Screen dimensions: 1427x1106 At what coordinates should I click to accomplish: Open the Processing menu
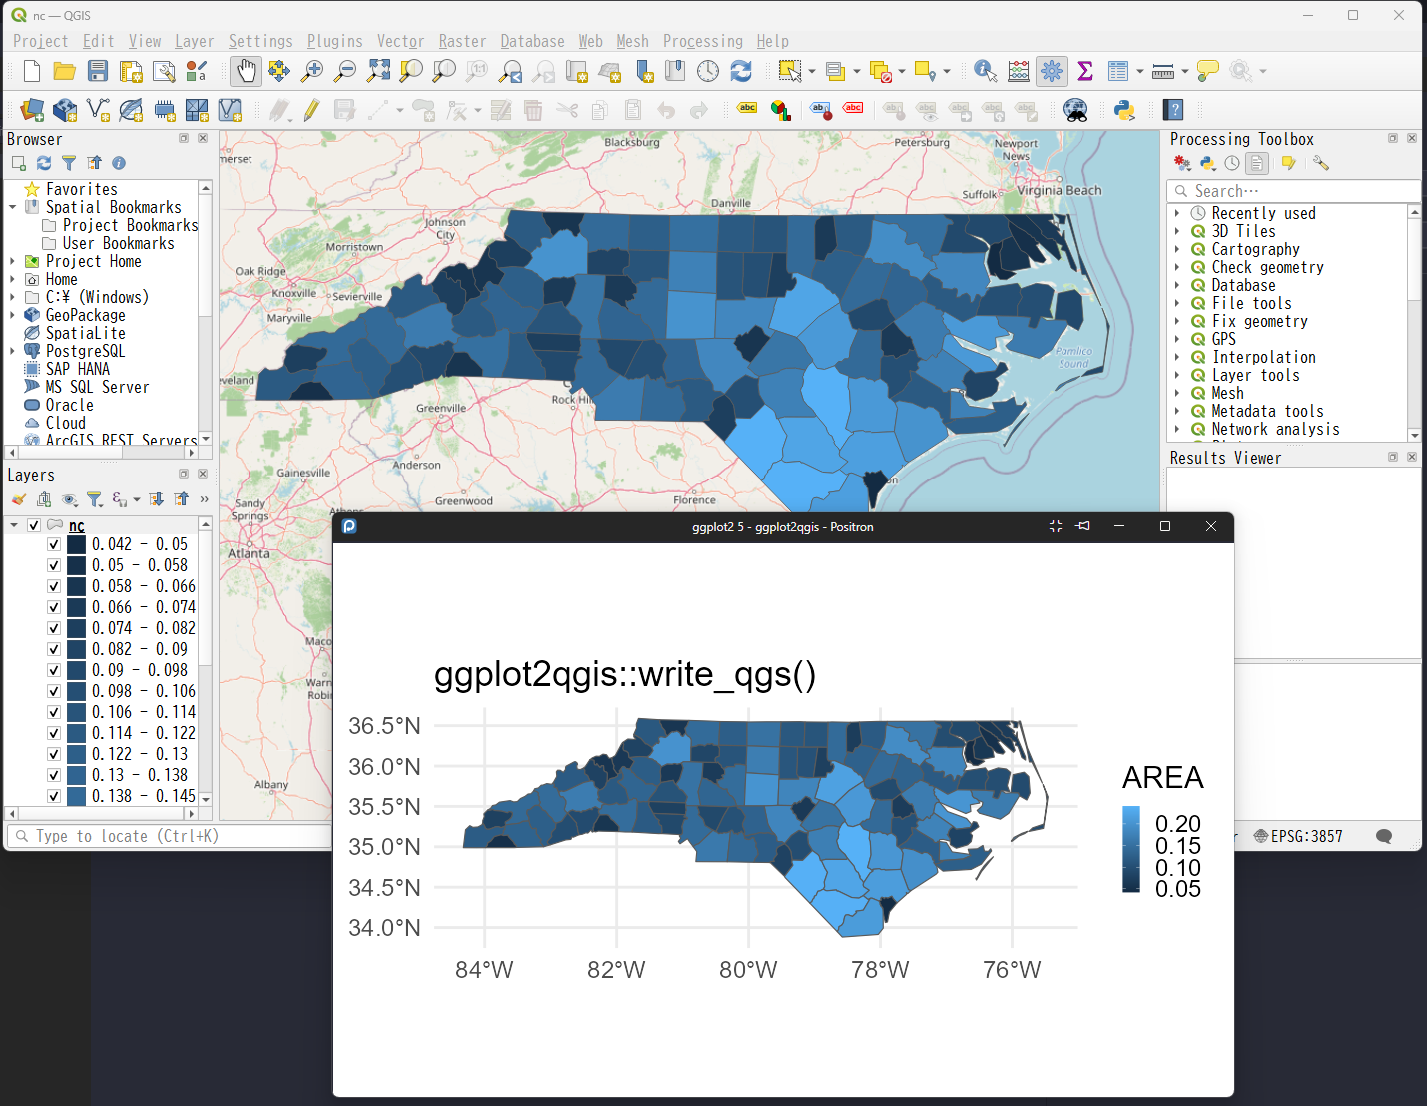702,41
